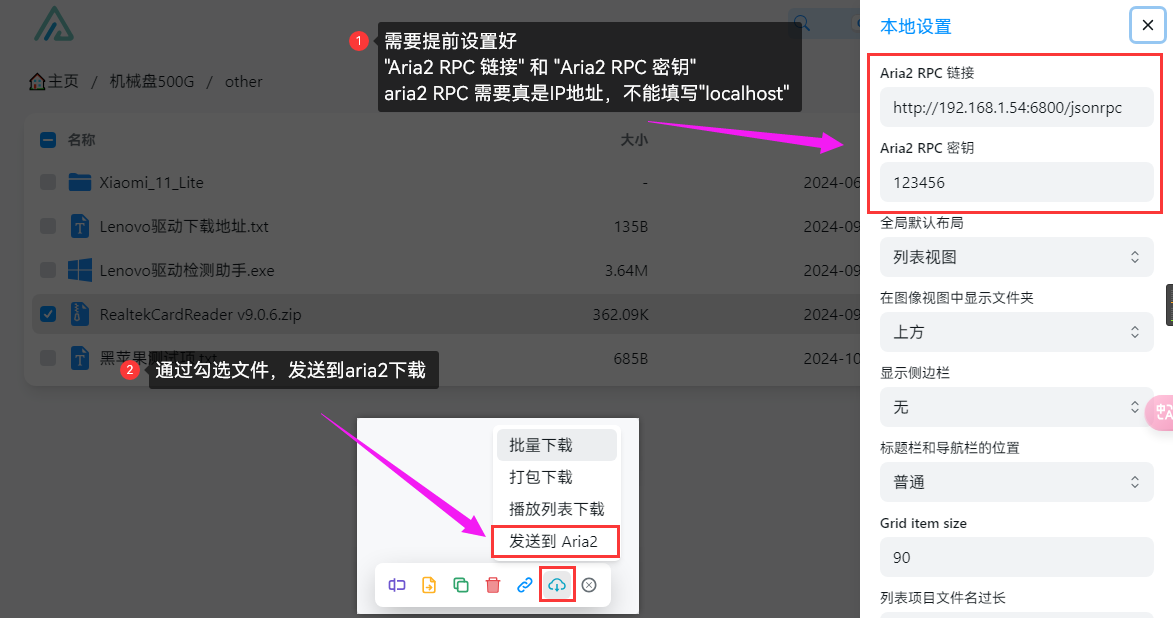Choose 发送到 Aria2 from the download menu
The image size is (1173, 618).
[x=555, y=542]
